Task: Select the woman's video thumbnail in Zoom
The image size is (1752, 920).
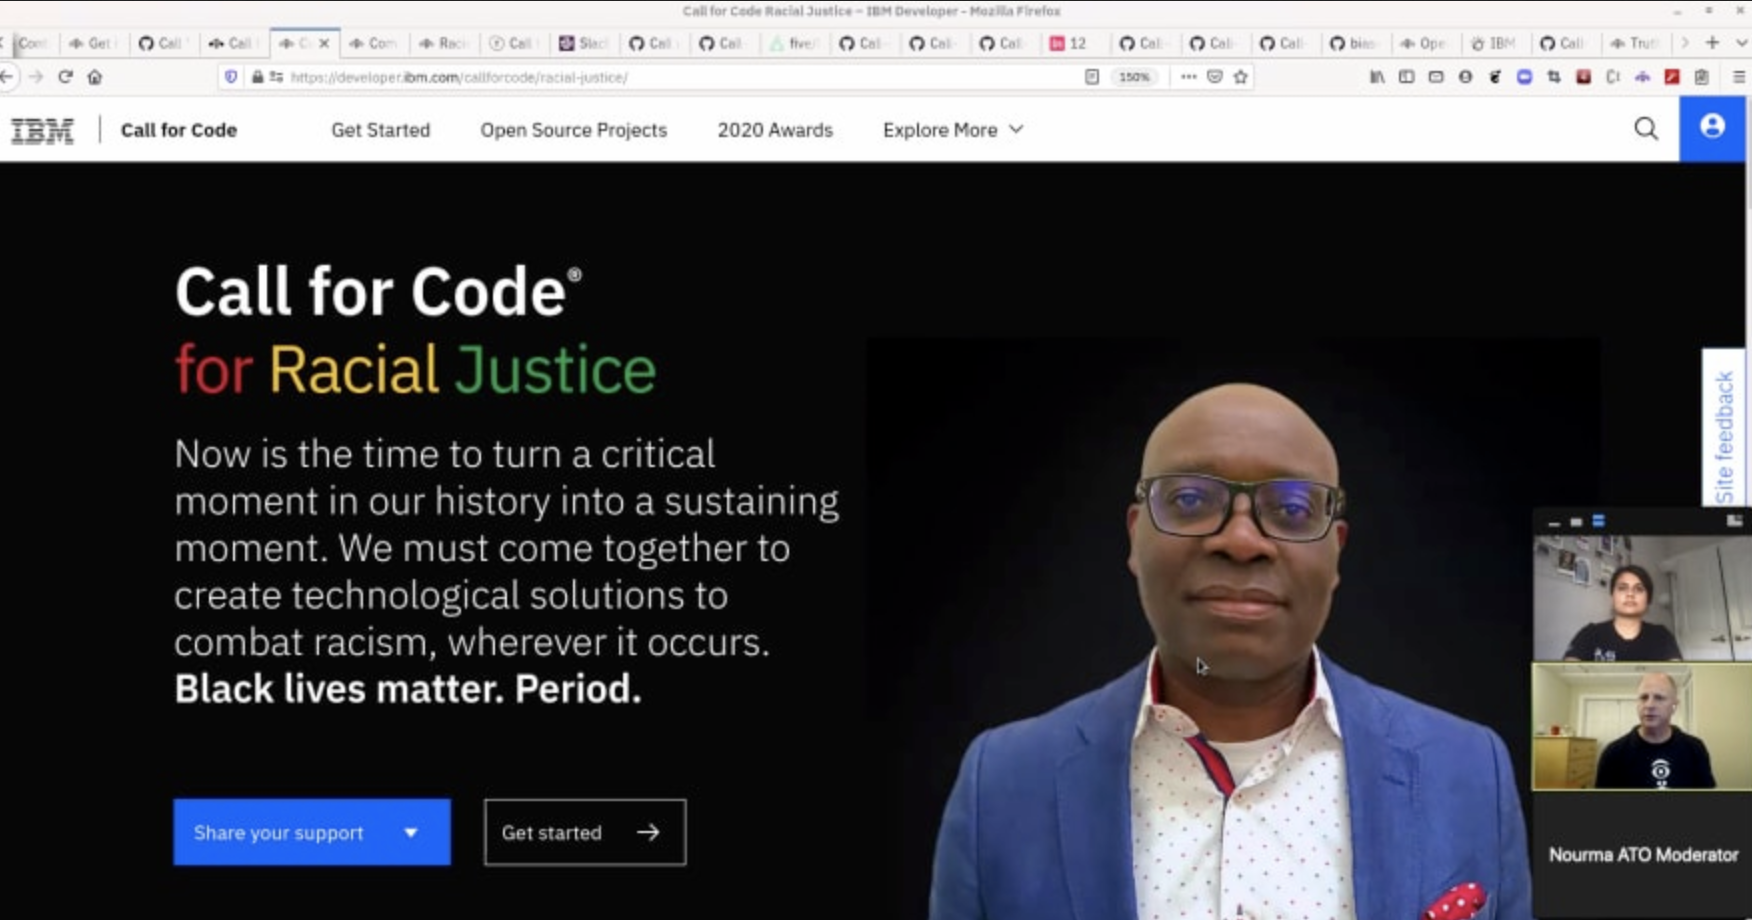Action: (1642, 598)
